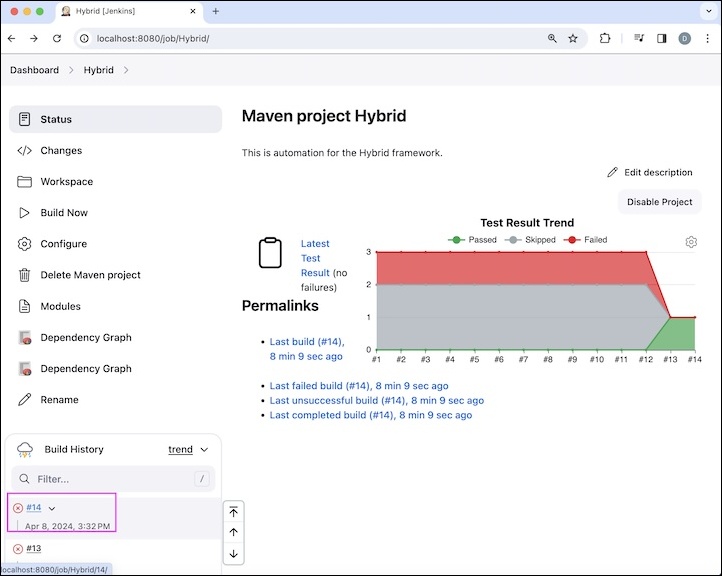The height and width of the screenshot is (576, 722).
Task: Open the test trend chart settings gear
Action: 691,242
